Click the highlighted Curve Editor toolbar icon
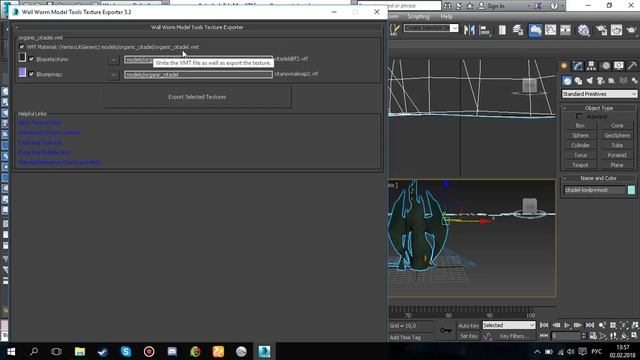The width and height of the screenshot is (640, 360). click(535, 30)
